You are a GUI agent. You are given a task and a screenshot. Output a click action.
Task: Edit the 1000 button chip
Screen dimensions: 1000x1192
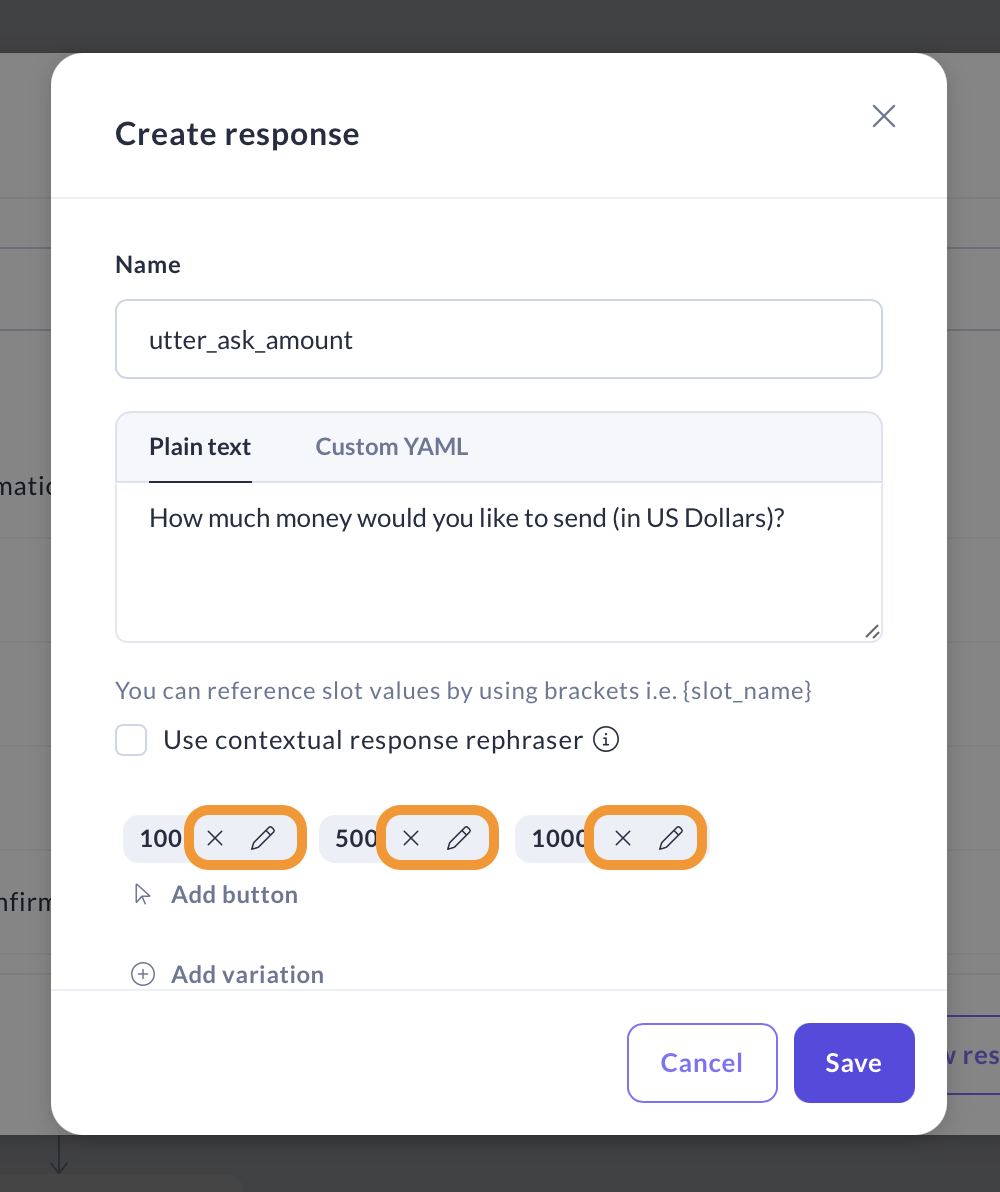(x=671, y=838)
